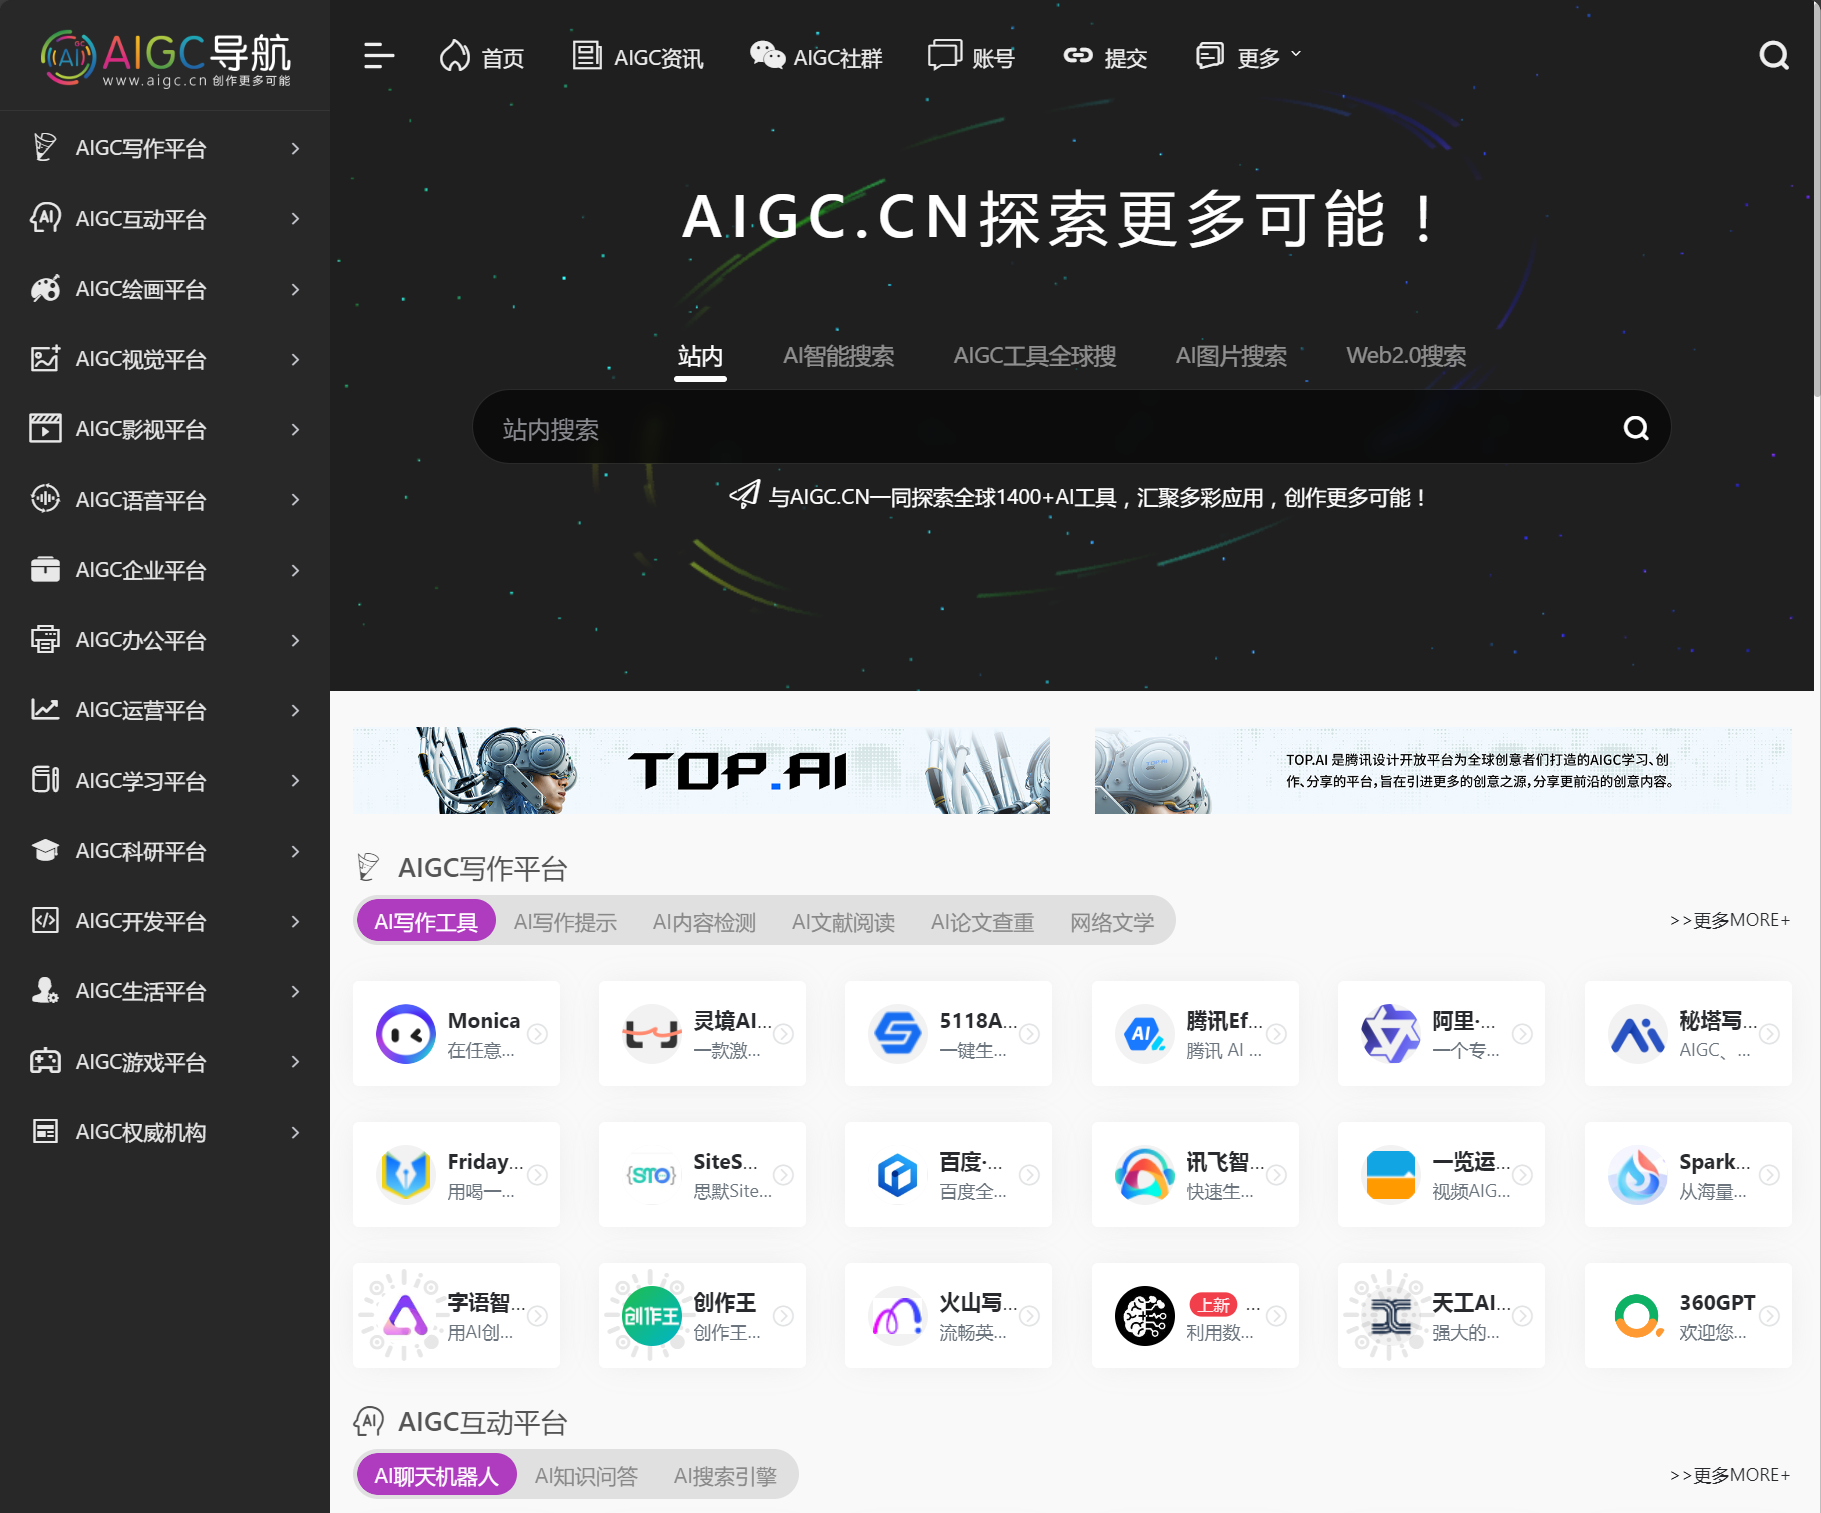1821x1513 pixels.
Task: Switch to the AIGC工具全球搜 search tab
Action: 1034,356
